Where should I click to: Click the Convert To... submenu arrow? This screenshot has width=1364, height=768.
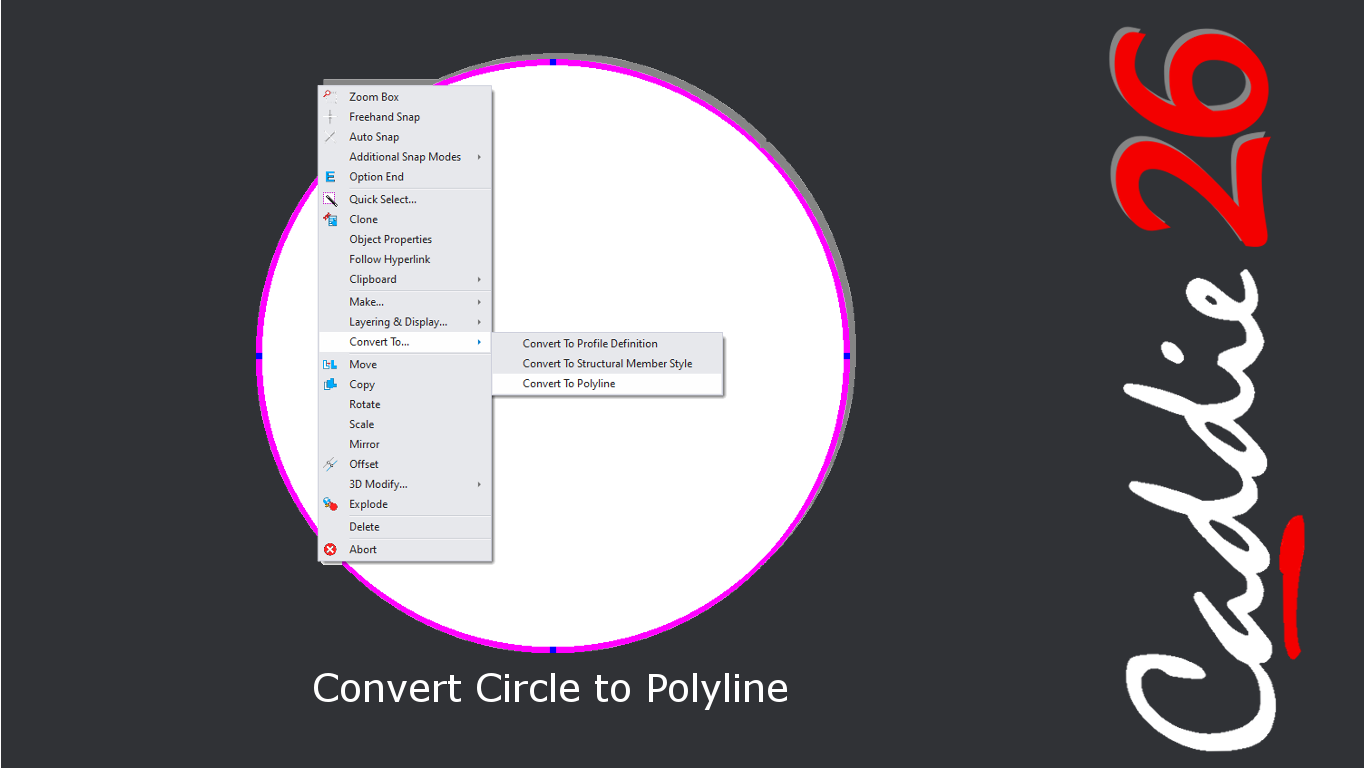pyautogui.click(x=479, y=342)
